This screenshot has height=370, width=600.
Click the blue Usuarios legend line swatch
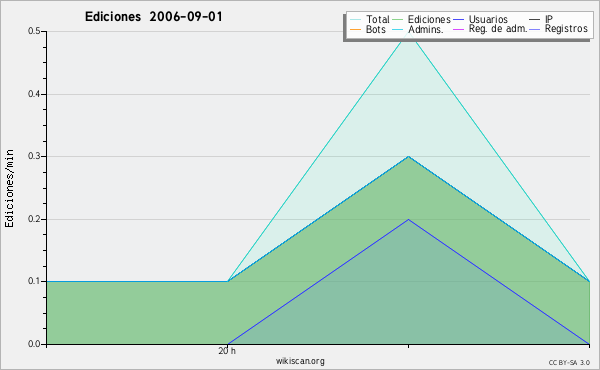coord(458,19)
